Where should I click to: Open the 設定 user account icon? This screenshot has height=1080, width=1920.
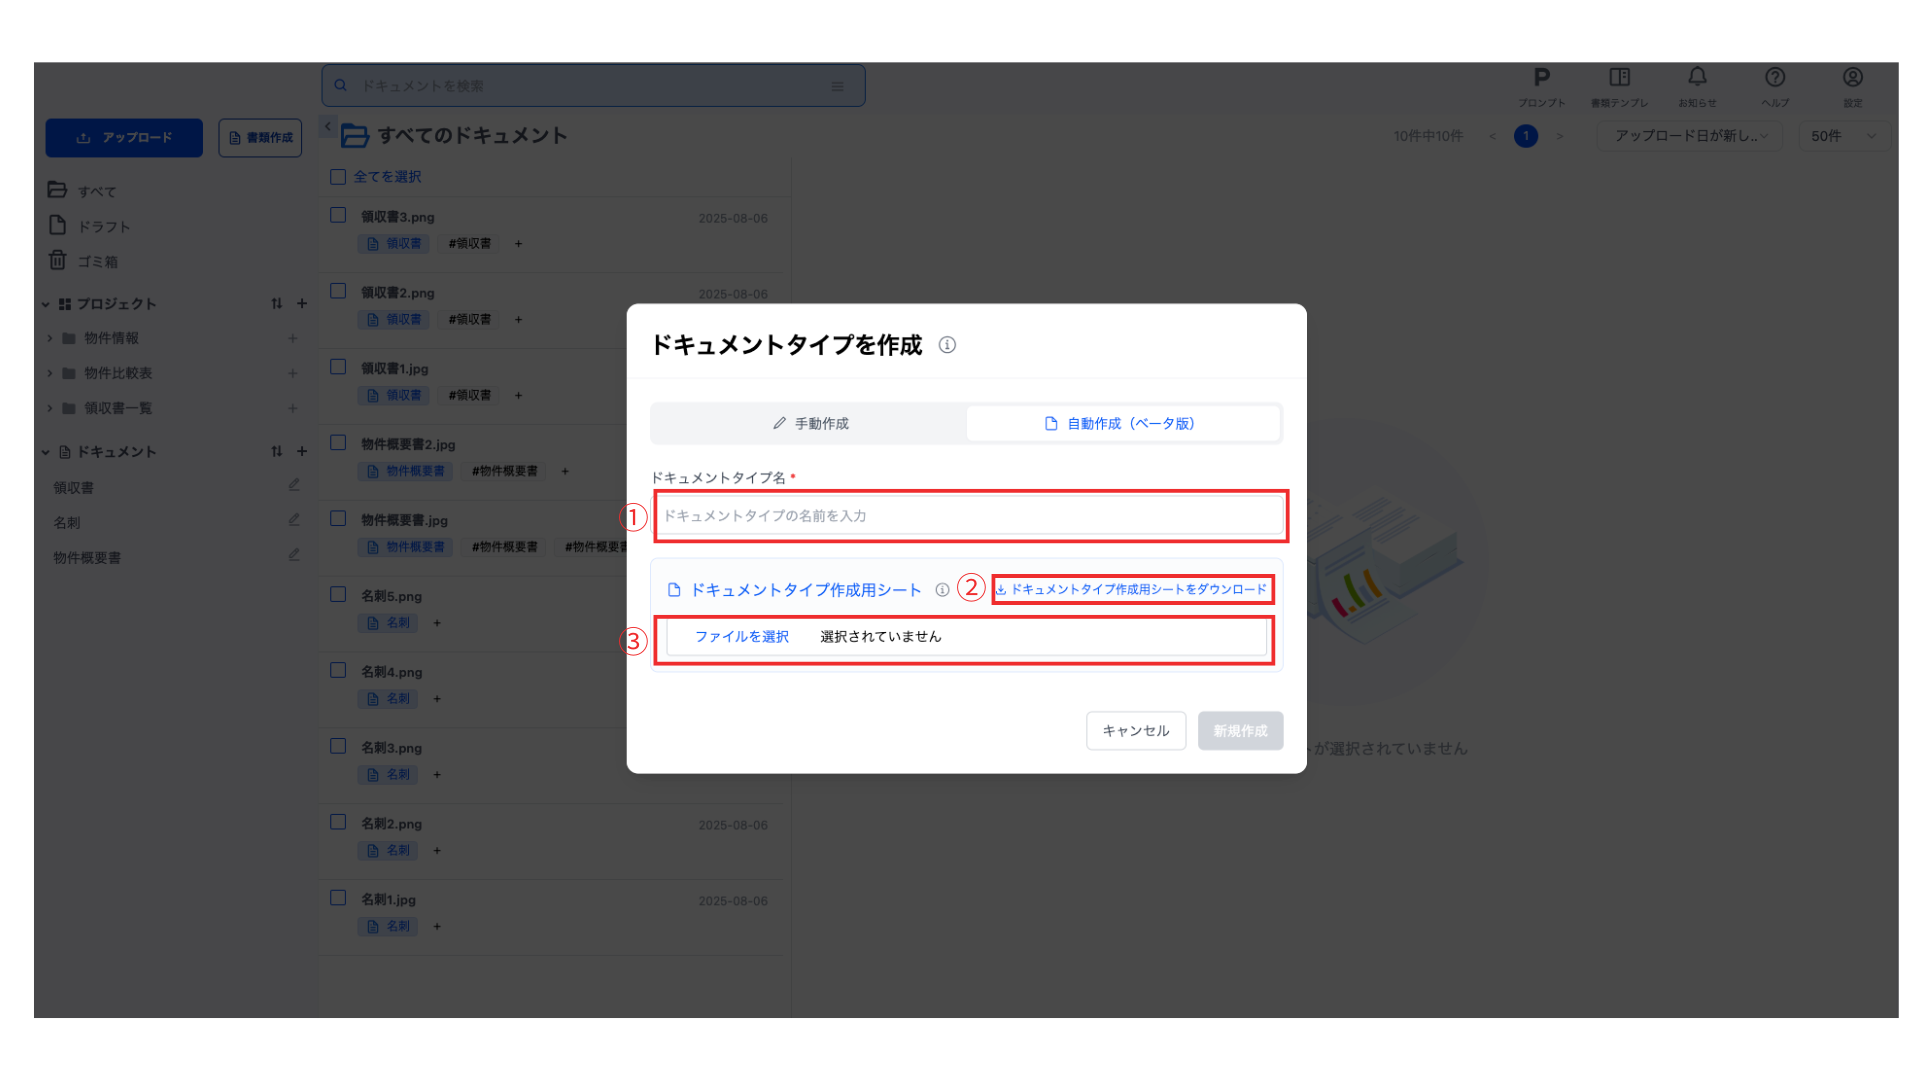point(1852,78)
